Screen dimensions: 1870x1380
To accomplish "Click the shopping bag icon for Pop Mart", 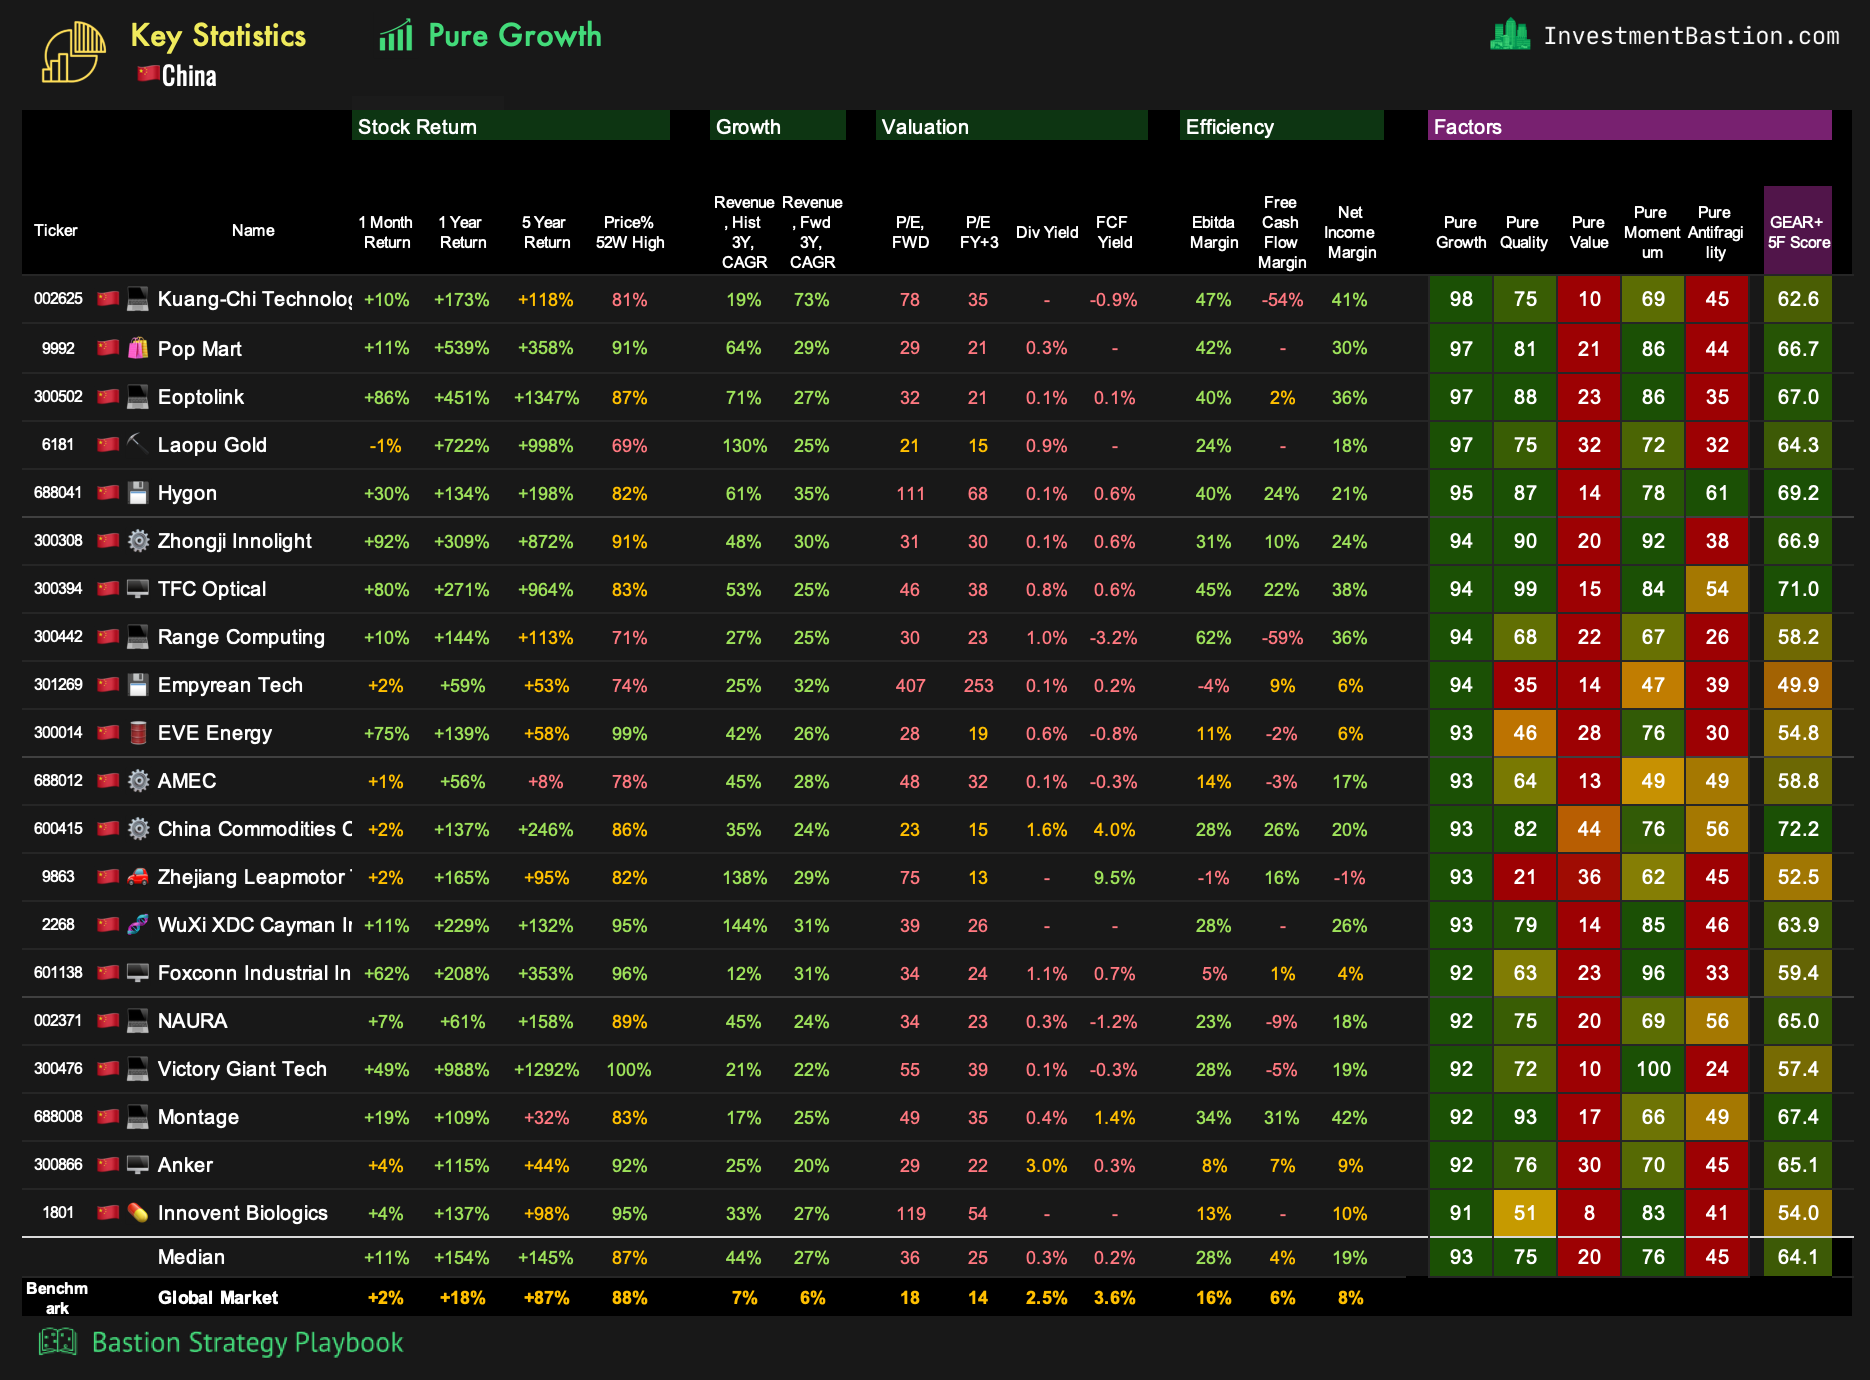I will tap(138, 348).
